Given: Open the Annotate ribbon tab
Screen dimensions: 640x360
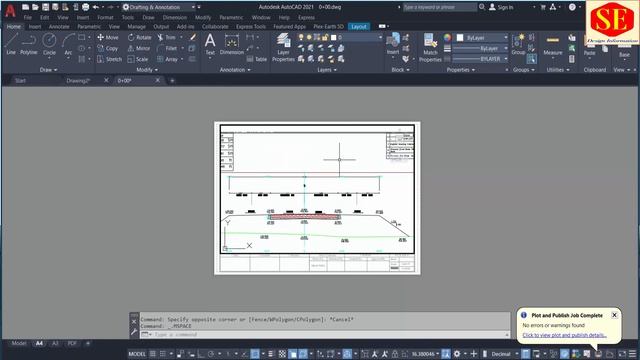Looking at the screenshot, I should [x=59, y=27].
